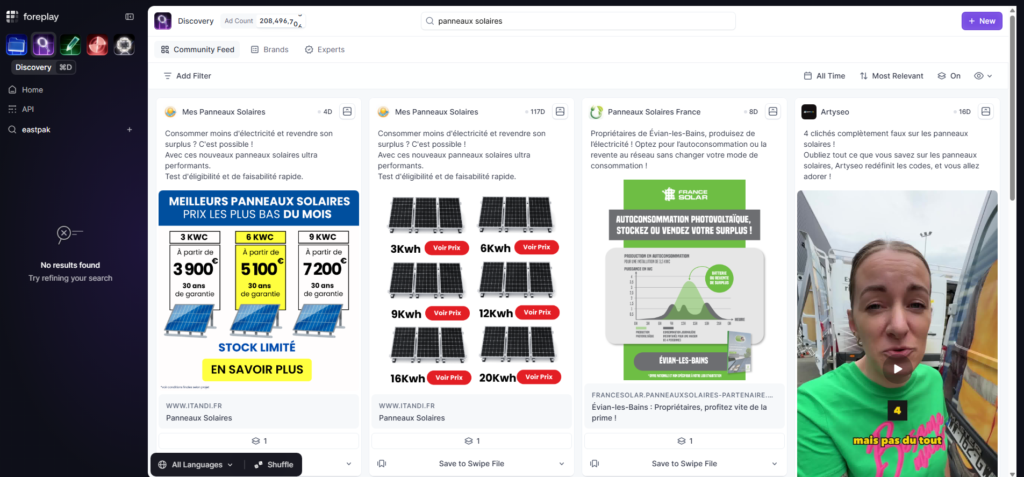Click the board icon on the 117D card footer
This screenshot has width=1024, height=477.
click(x=381, y=464)
